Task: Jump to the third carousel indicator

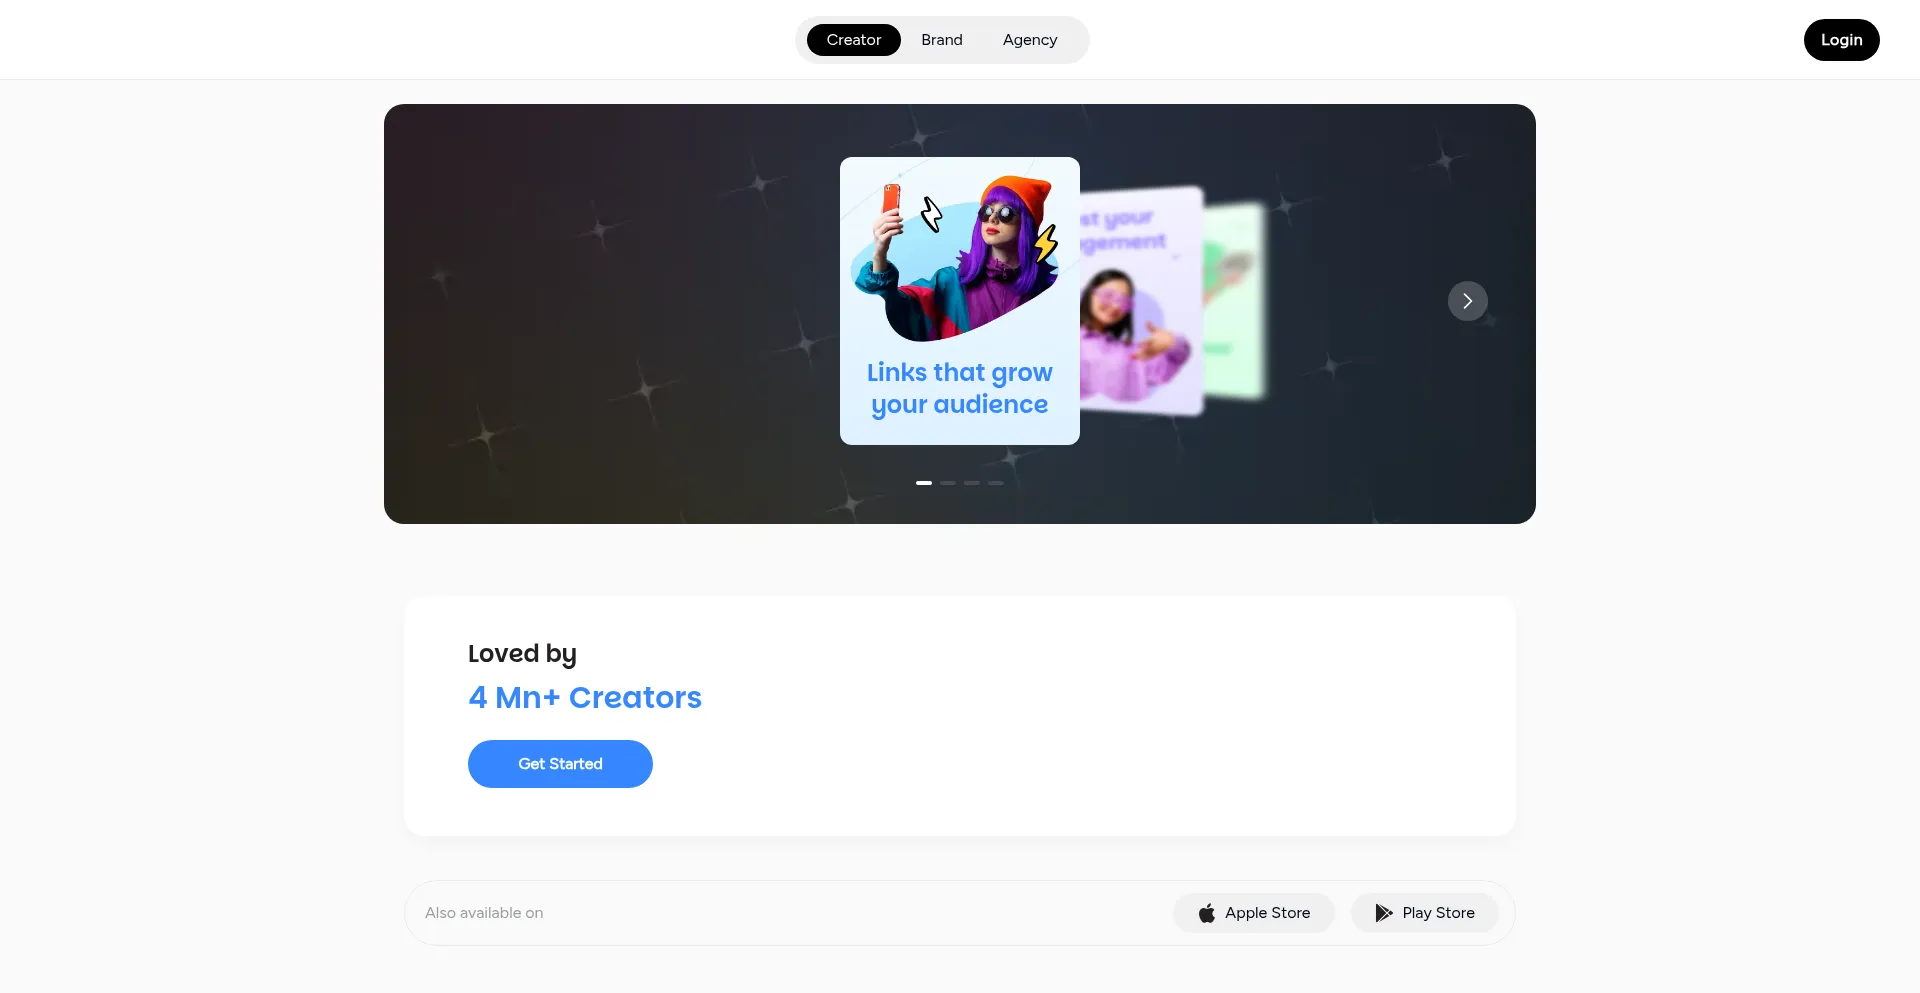Action: point(972,483)
